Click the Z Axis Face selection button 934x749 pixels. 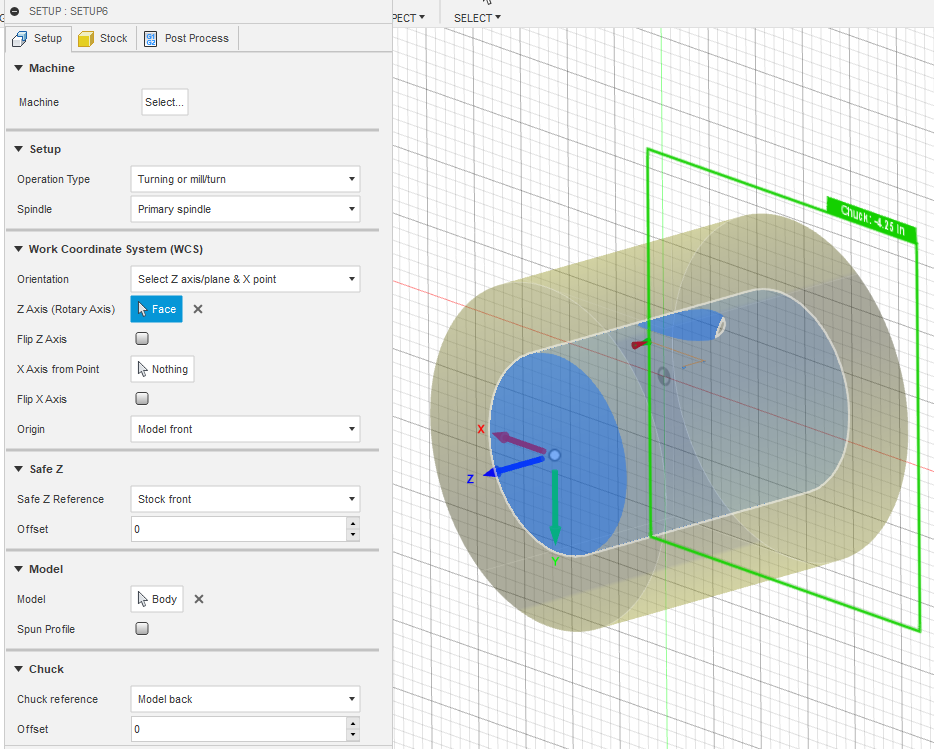(x=157, y=309)
